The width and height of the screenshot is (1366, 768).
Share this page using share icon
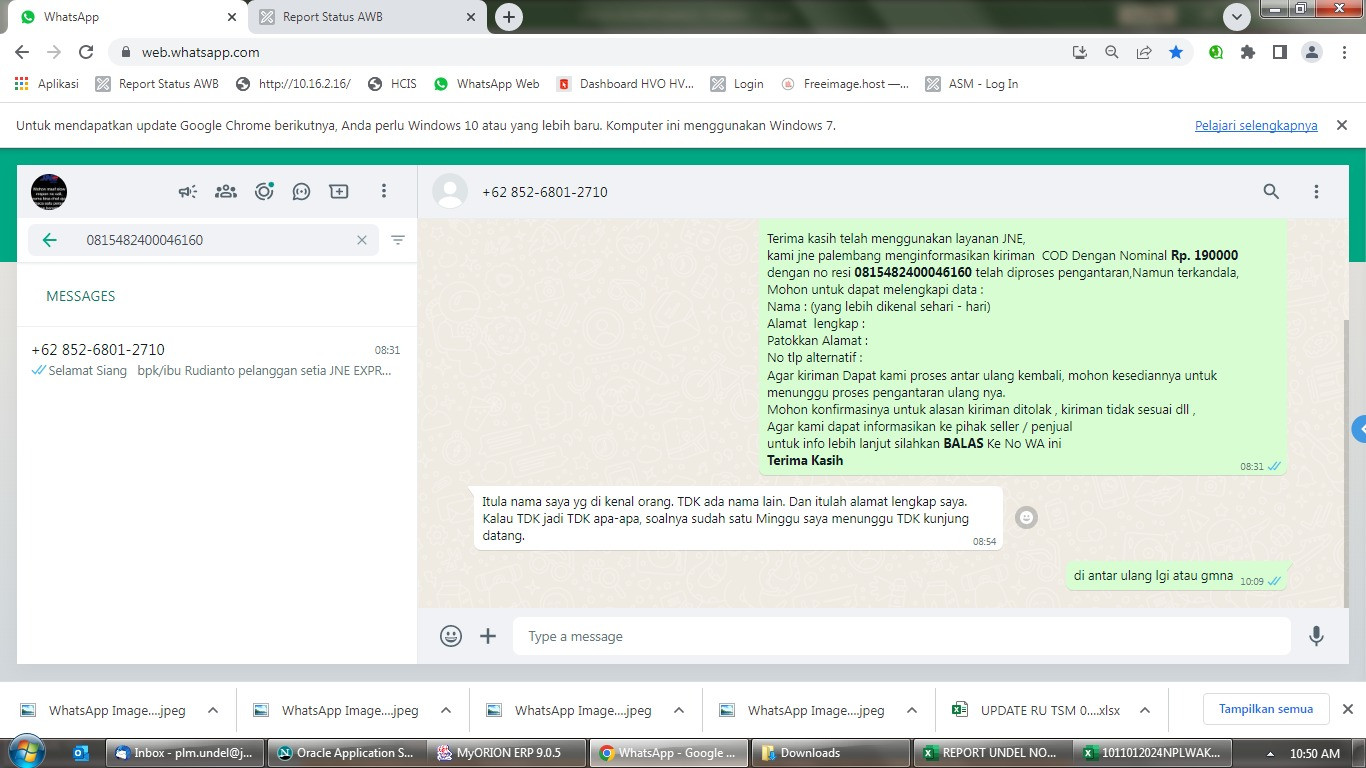click(1144, 52)
